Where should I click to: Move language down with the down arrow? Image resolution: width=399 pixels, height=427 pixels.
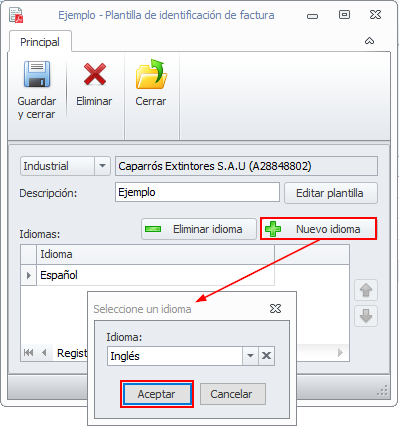coord(366,316)
